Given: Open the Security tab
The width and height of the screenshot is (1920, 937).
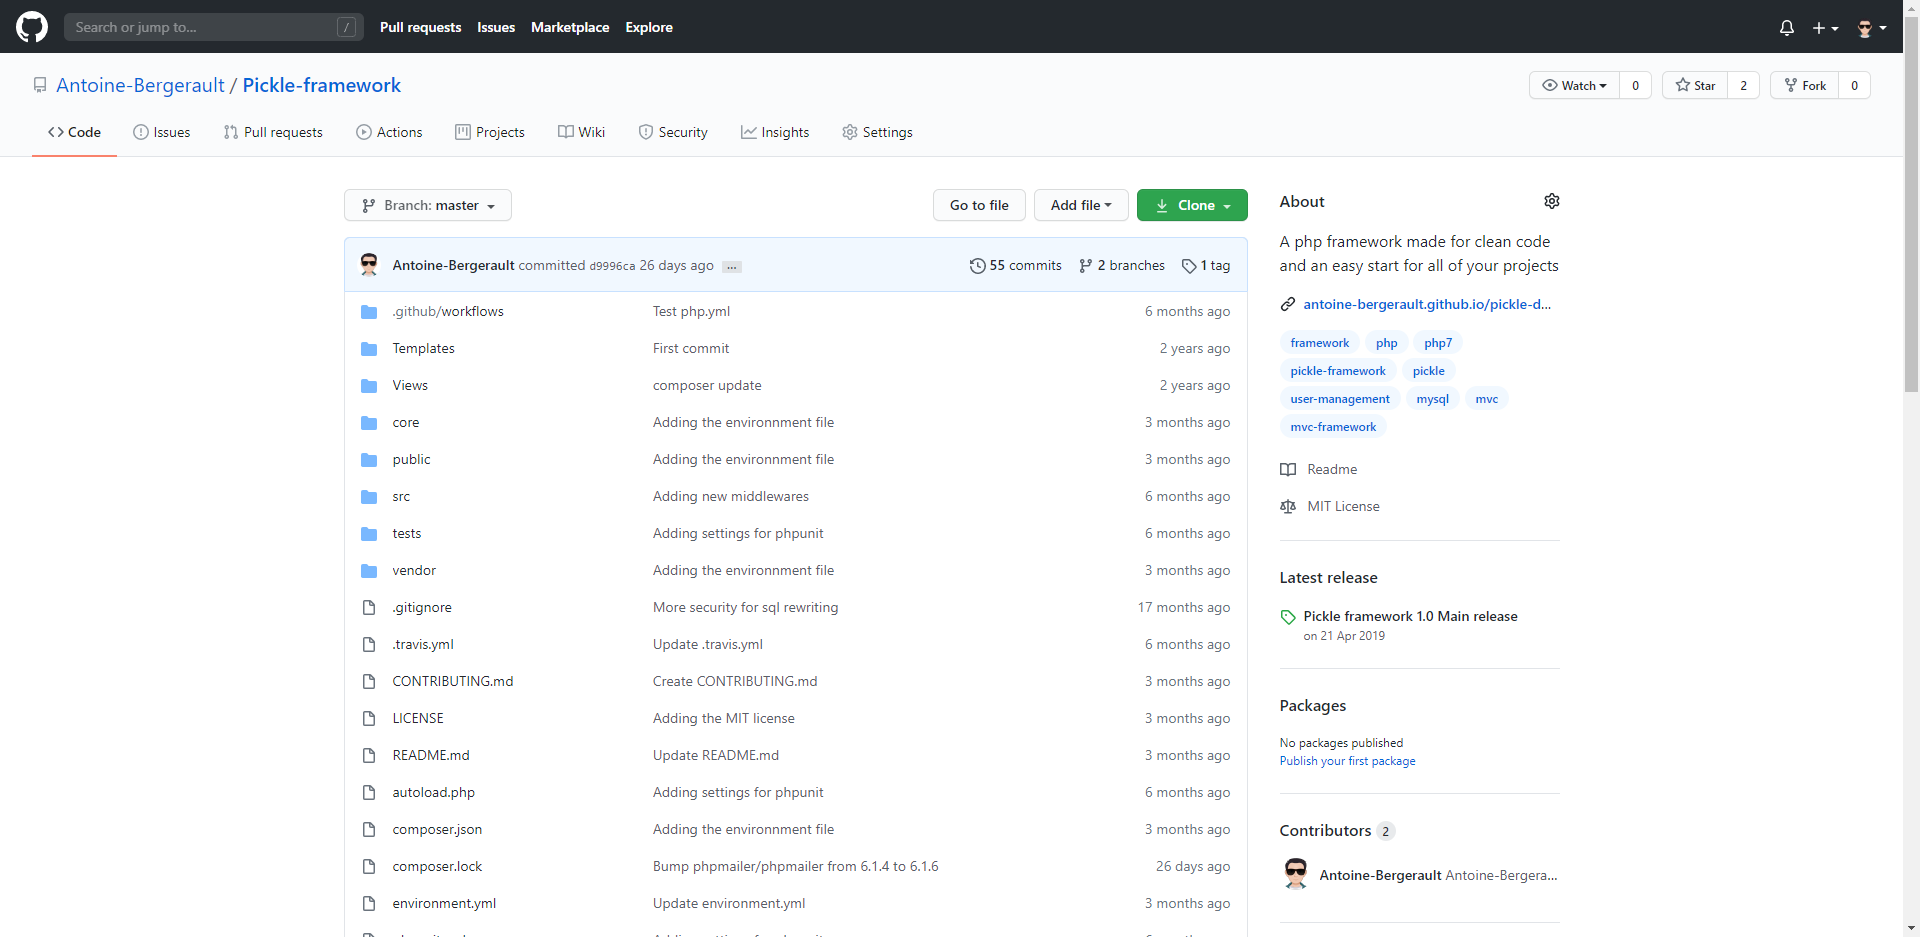Looking at the screenshot, I should [673, 132].
